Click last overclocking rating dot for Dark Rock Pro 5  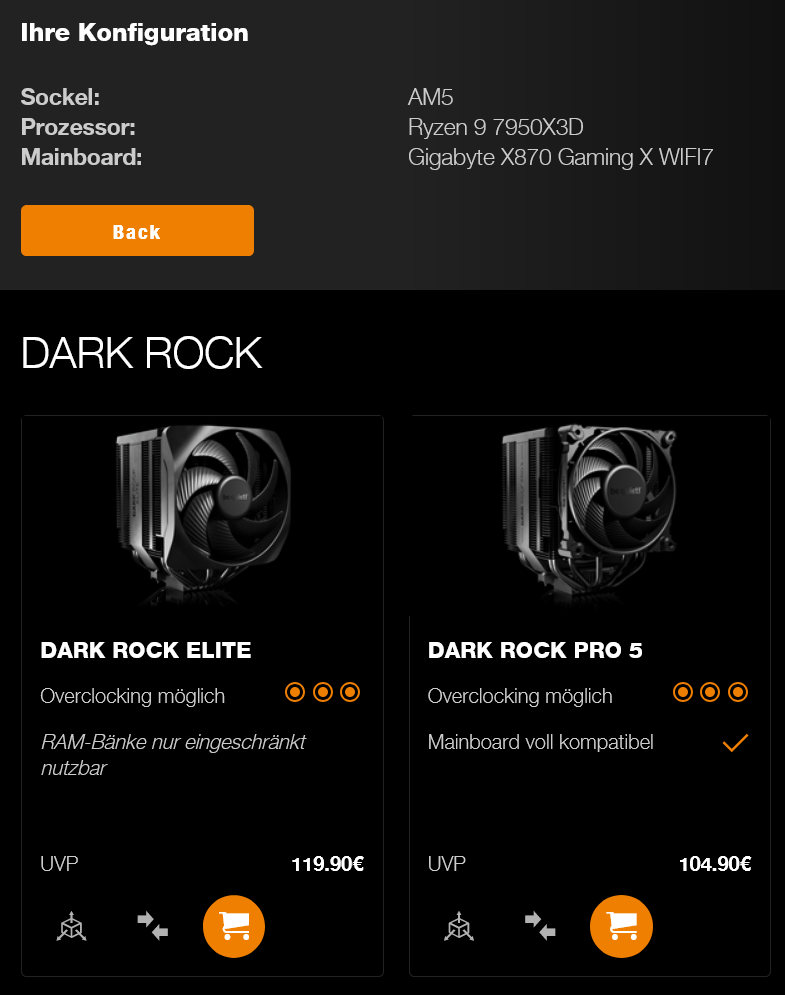(x=737, y=692)
